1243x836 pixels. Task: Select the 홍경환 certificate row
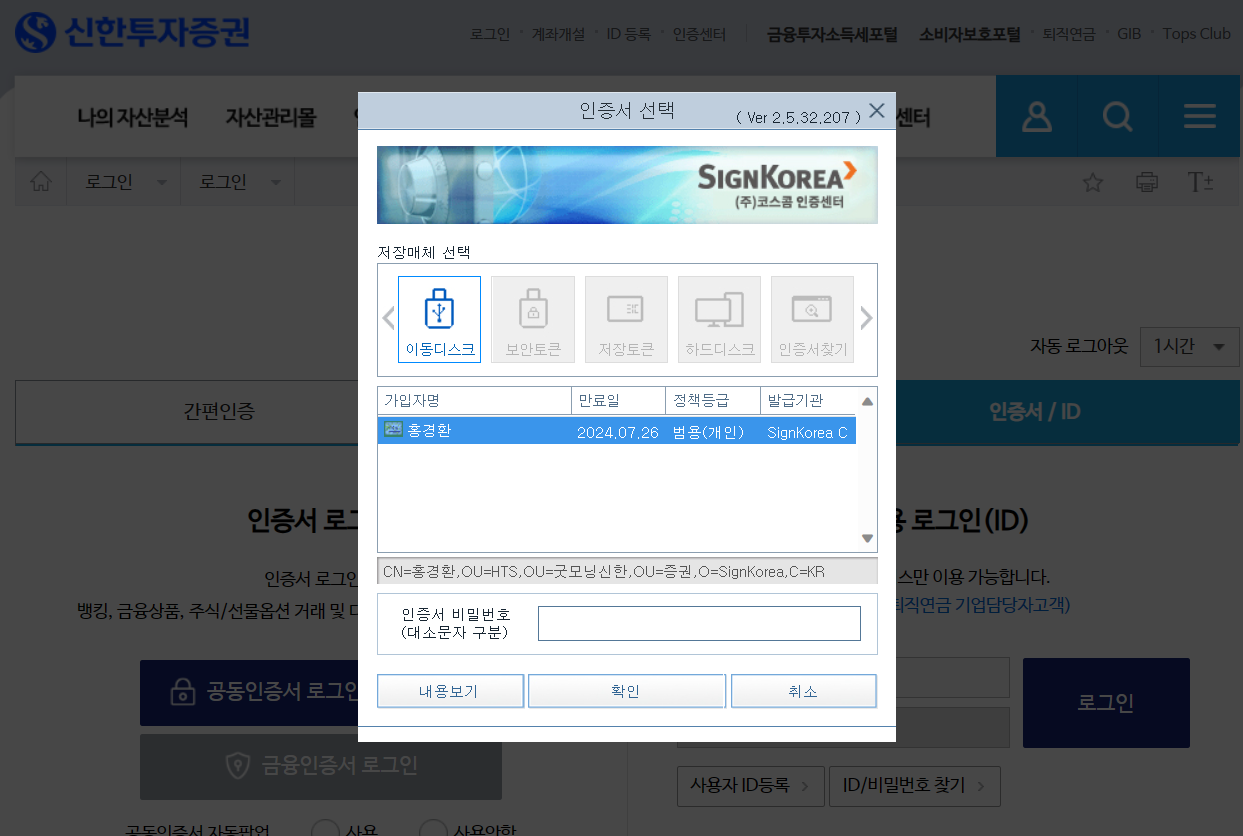[616, 431]
